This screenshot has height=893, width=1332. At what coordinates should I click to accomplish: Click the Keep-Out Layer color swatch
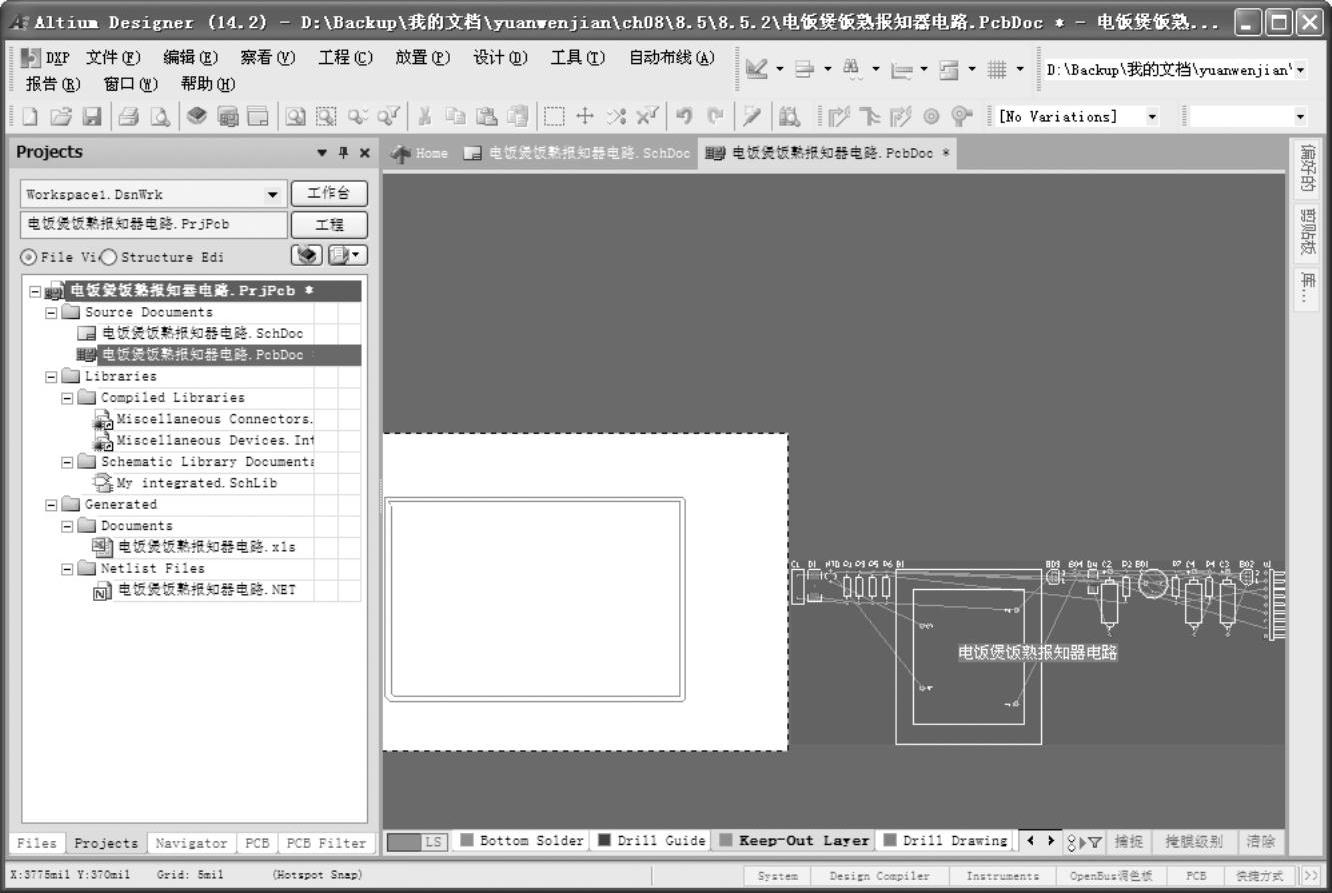726,841
